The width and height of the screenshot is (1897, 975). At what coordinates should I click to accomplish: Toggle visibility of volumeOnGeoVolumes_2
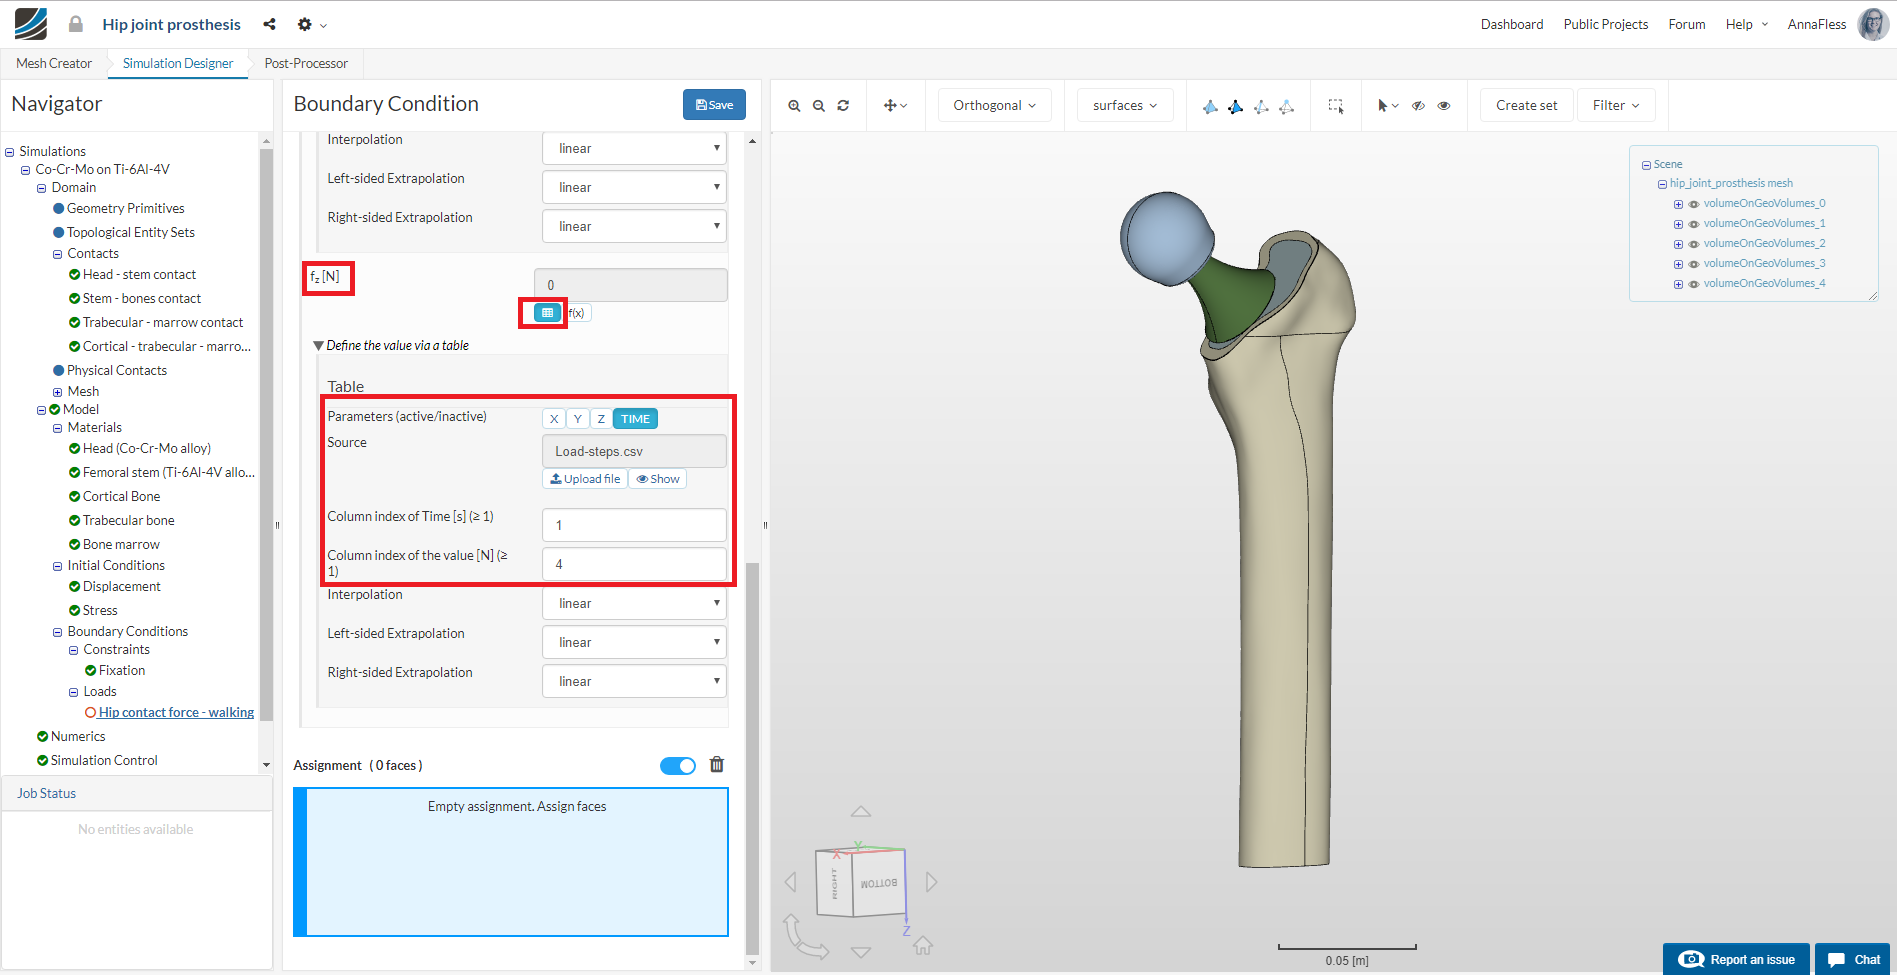tap(1694, 244)
